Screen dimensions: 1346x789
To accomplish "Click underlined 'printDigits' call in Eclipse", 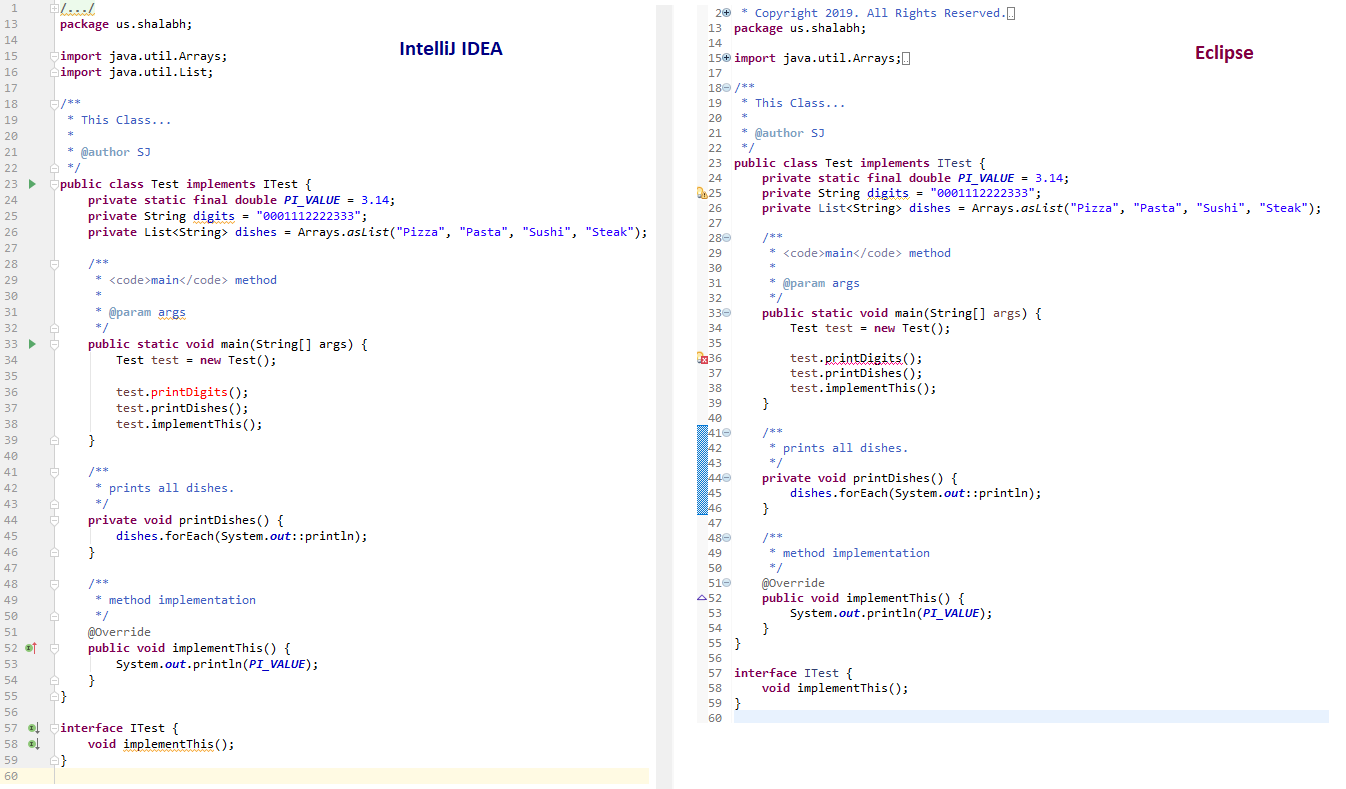I will 863,358.
